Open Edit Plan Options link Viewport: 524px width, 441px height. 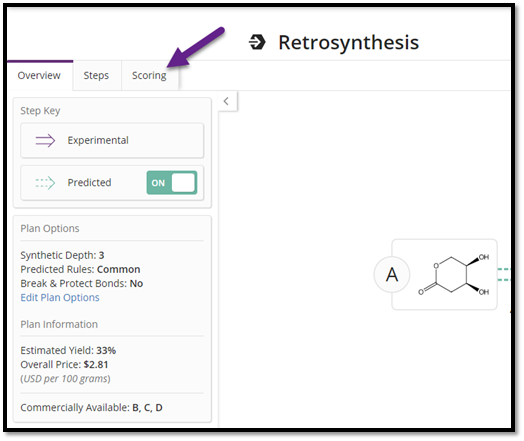(x=60, y=297)
